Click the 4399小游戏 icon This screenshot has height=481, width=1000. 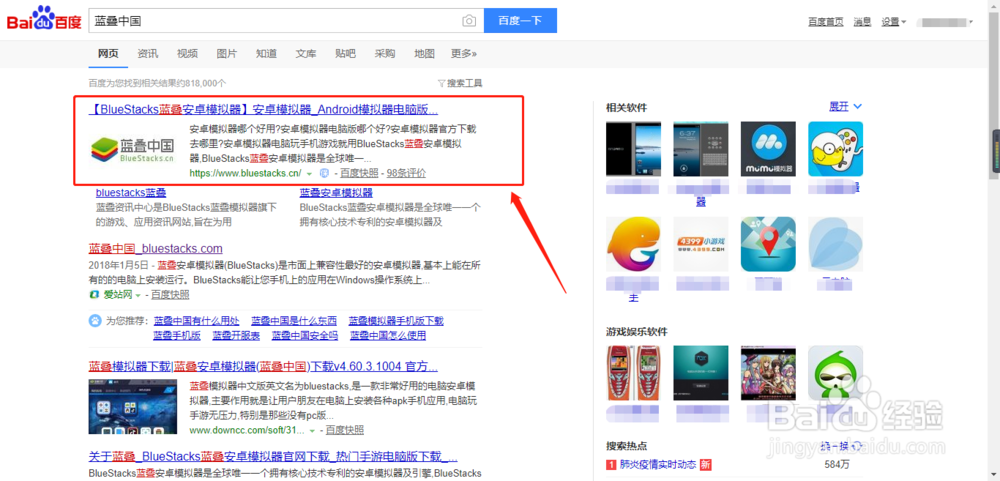[x=701, y=244]
